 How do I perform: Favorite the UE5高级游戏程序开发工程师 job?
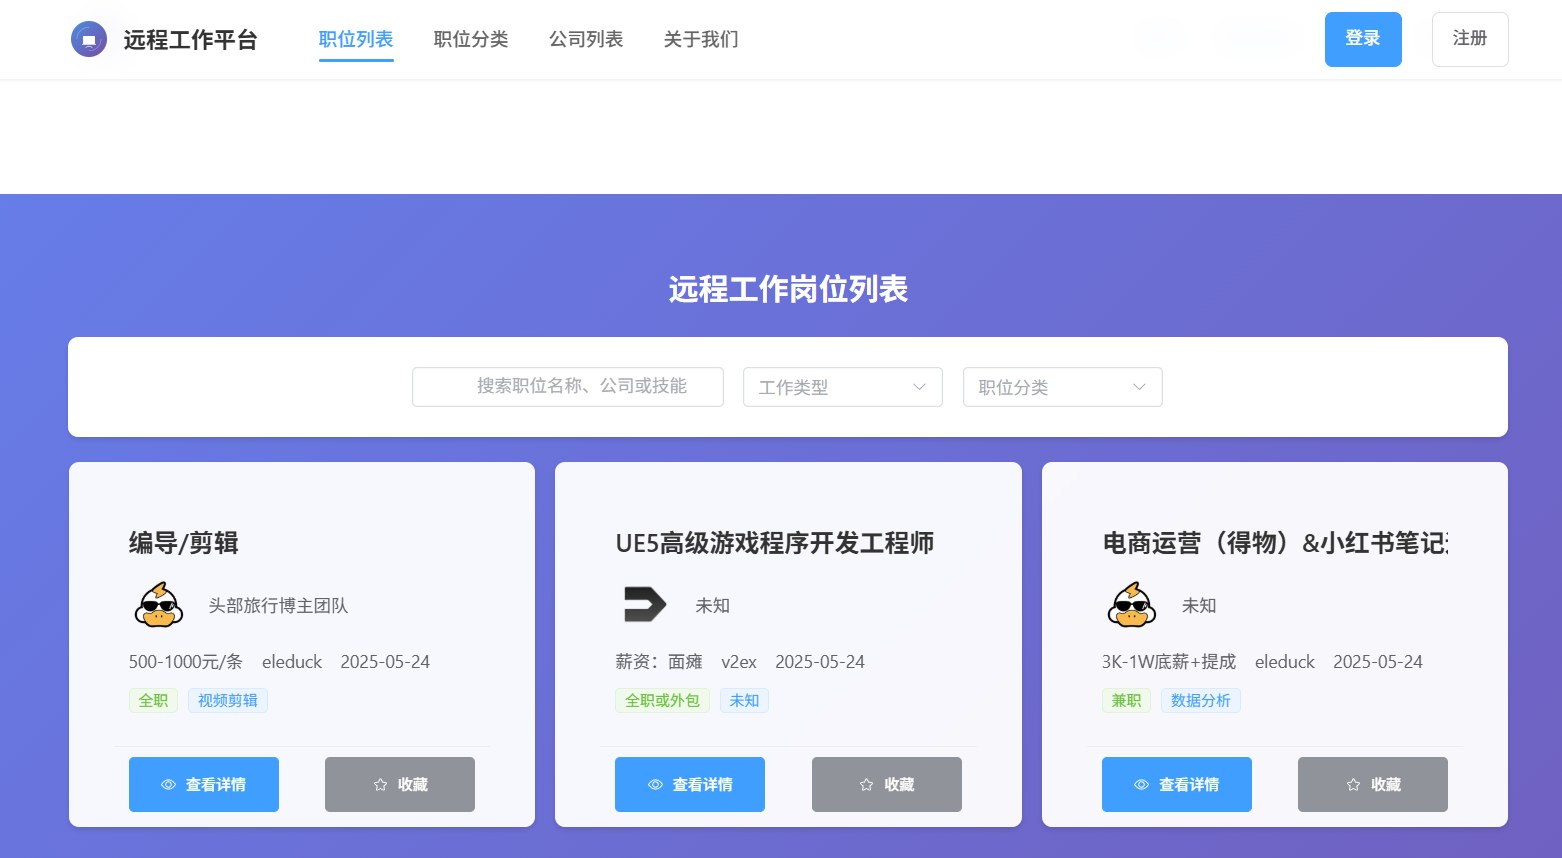click(x=887, y=784)
